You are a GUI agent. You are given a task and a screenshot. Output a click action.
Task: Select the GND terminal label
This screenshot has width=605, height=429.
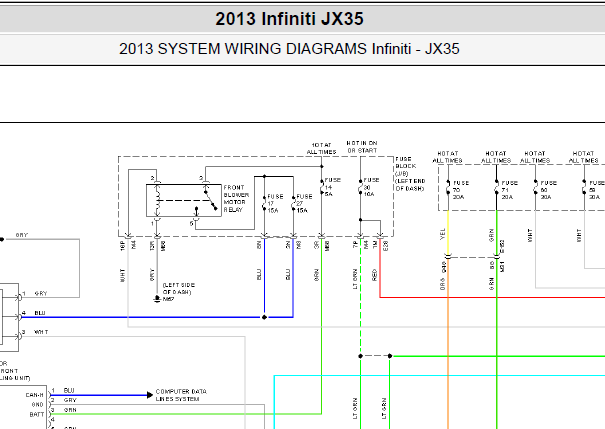[x=37, y=405]
